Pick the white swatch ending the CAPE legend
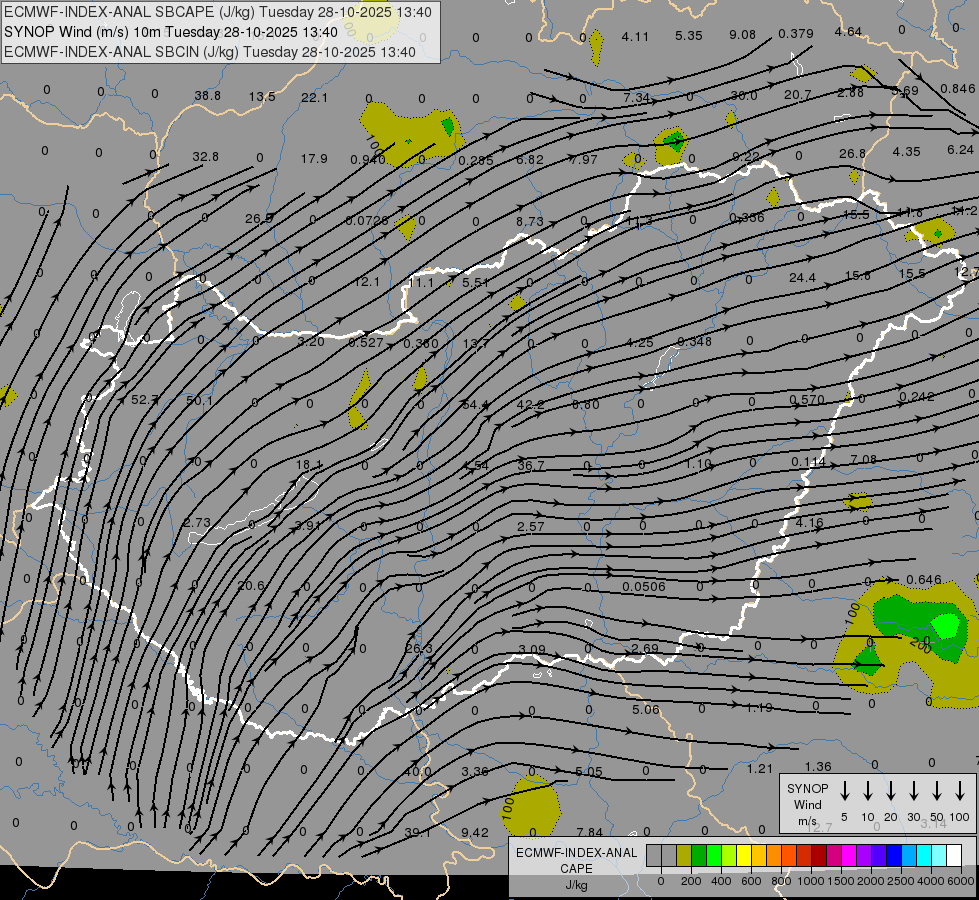Screen dimensions: 979x900 coord(954,856)
